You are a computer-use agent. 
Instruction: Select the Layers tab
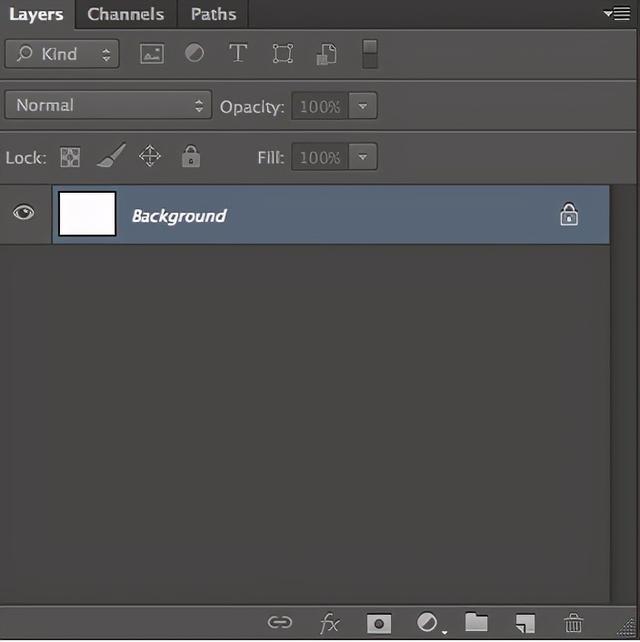36,14
